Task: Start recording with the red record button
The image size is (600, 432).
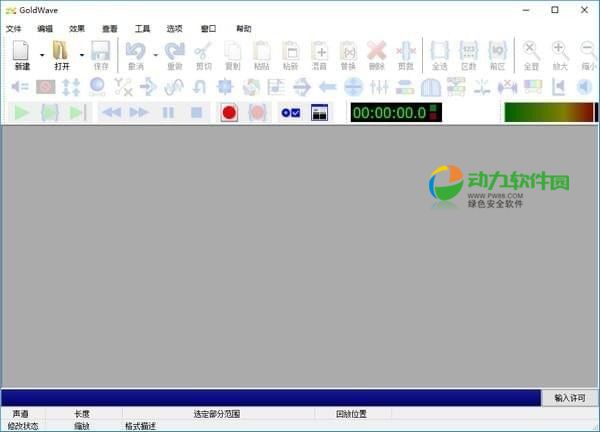Action: coord(229,112)
